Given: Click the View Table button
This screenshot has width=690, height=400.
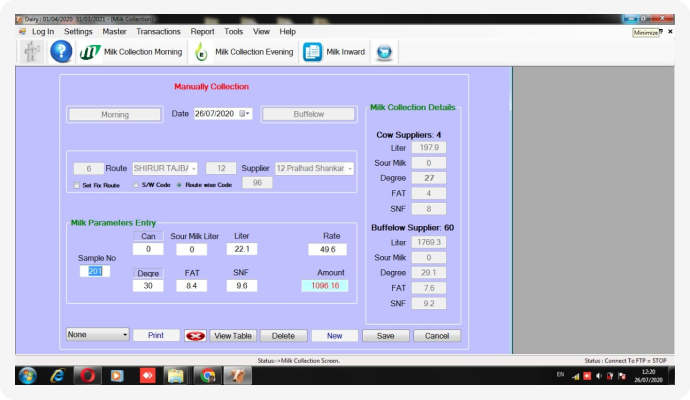Looking at the screenshot, I should pyautogui.click(x=233, y=335).
